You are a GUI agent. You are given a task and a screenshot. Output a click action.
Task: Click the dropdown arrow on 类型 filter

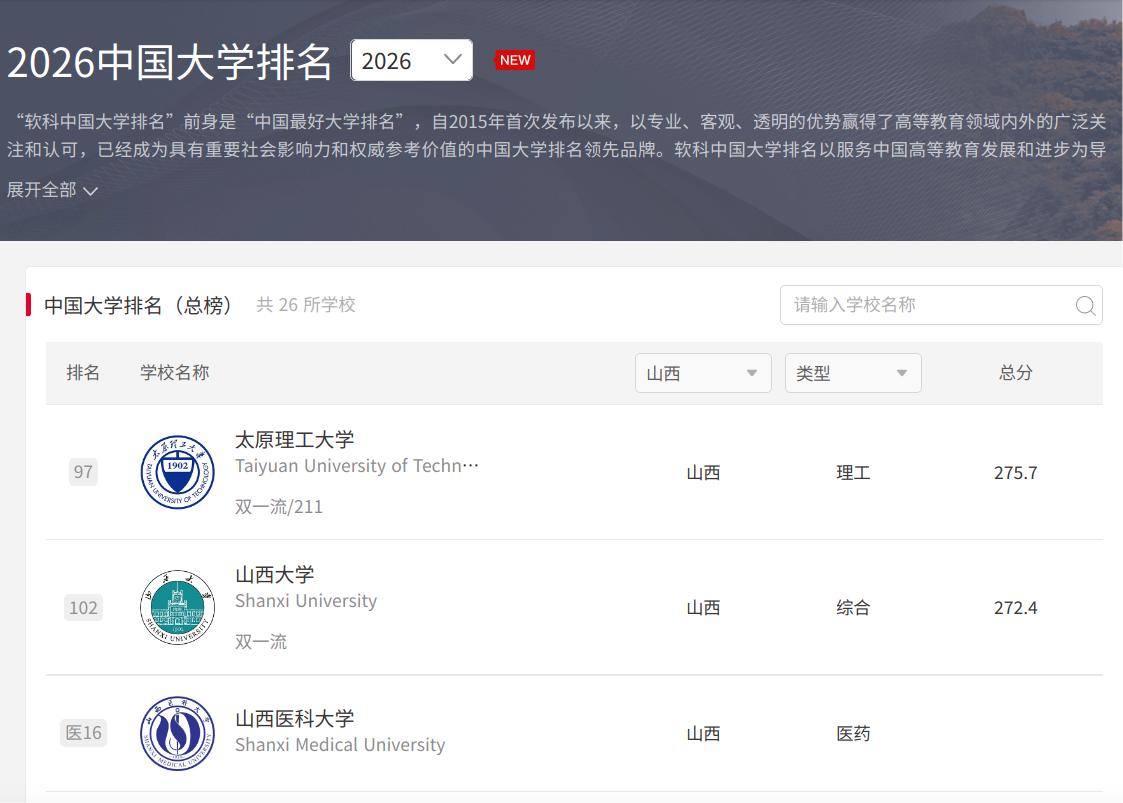point(902,372)
